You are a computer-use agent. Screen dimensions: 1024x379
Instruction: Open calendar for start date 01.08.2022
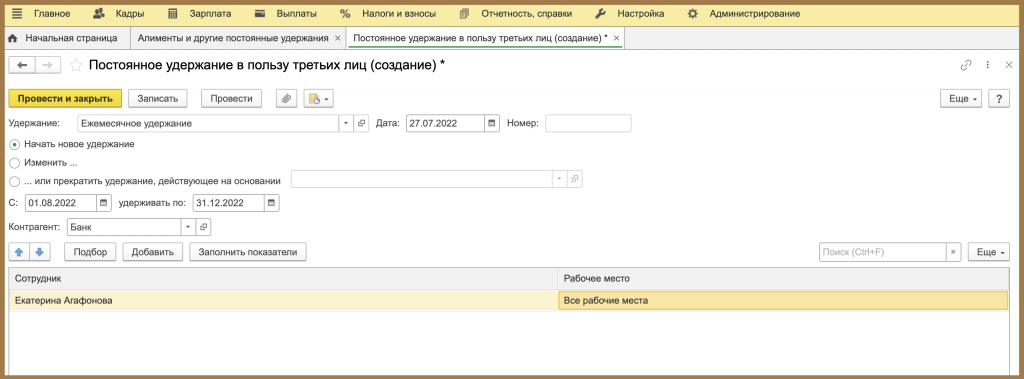click(104, 203)
